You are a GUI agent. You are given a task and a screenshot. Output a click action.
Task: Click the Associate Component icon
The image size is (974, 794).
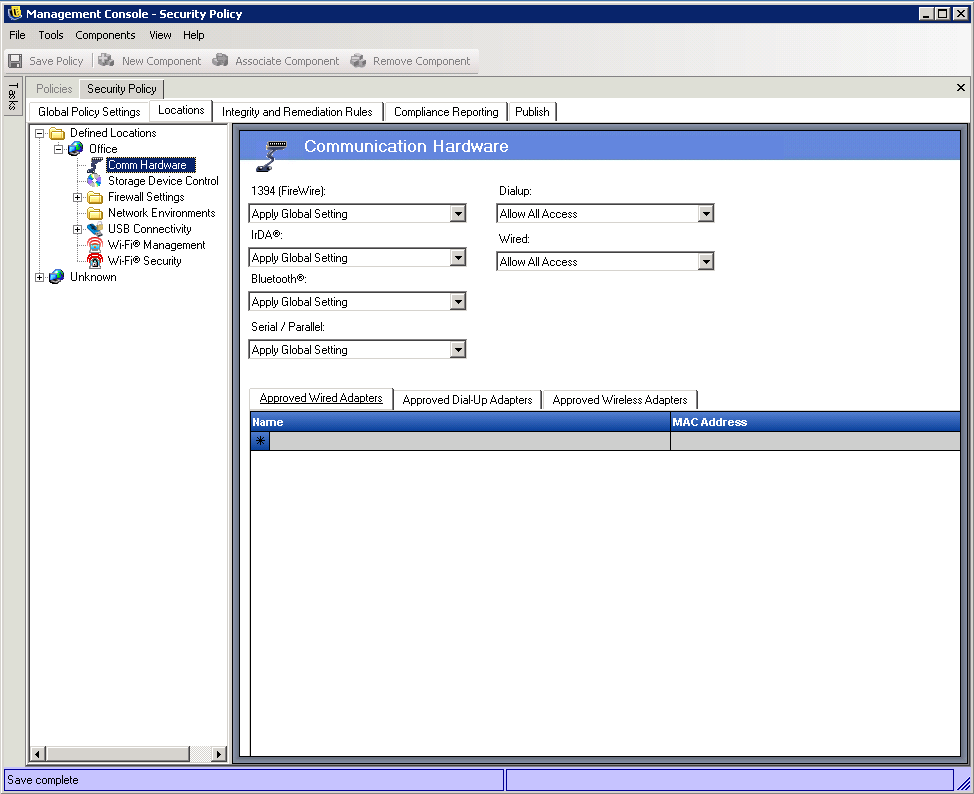[x=220, y=60]
